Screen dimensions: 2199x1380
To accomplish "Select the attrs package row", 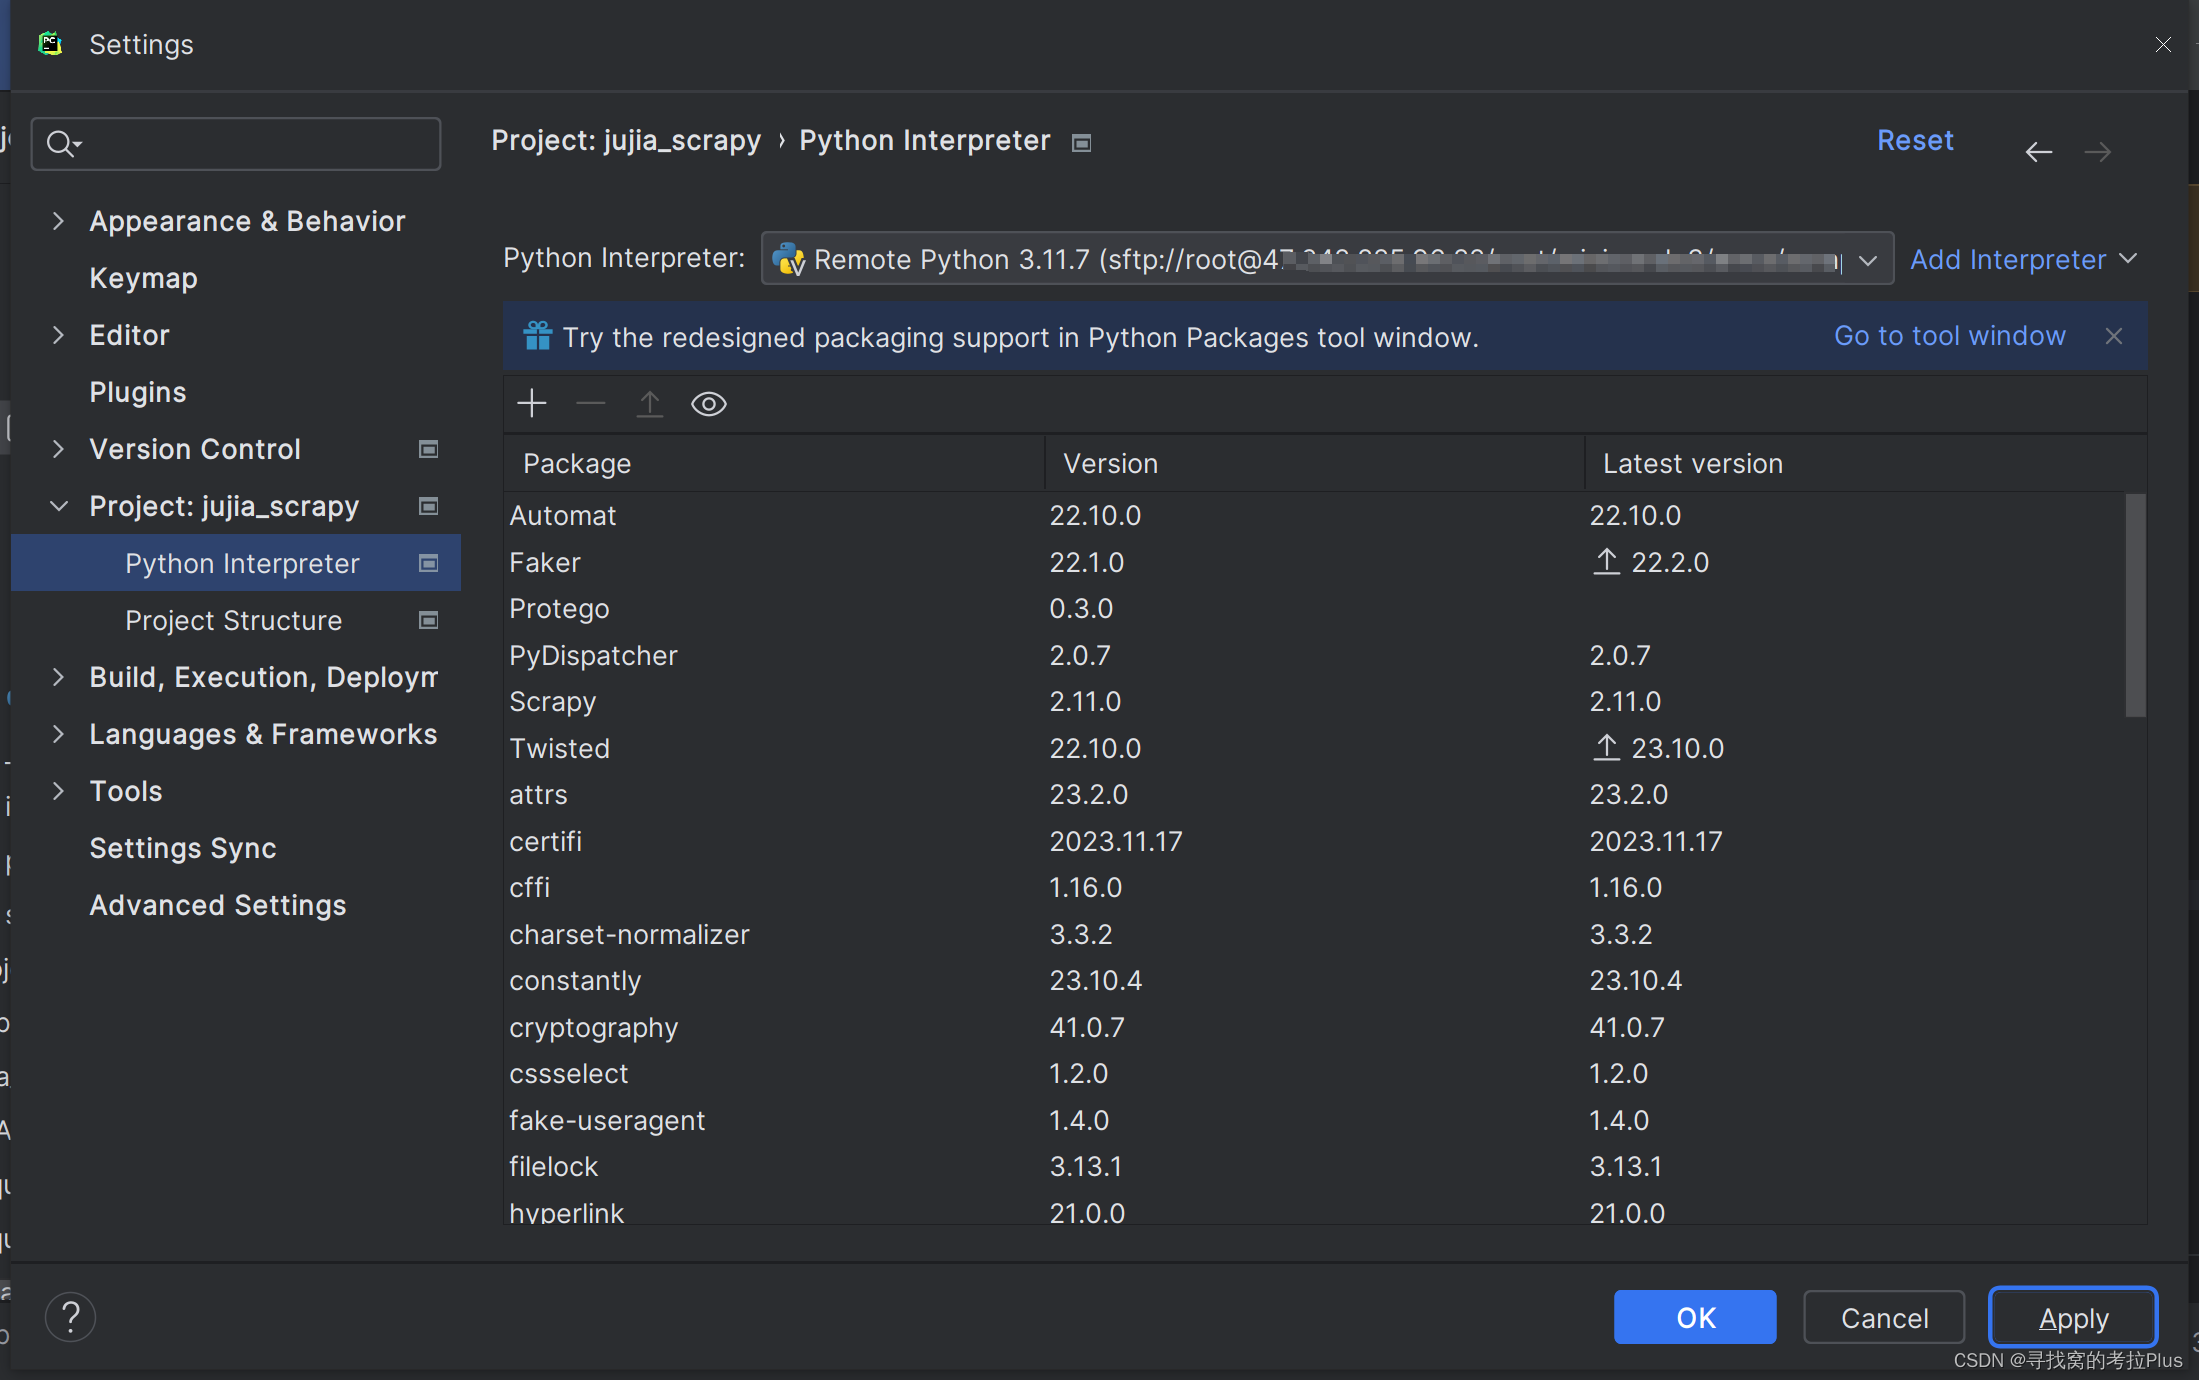I will tap(1314, 794).
